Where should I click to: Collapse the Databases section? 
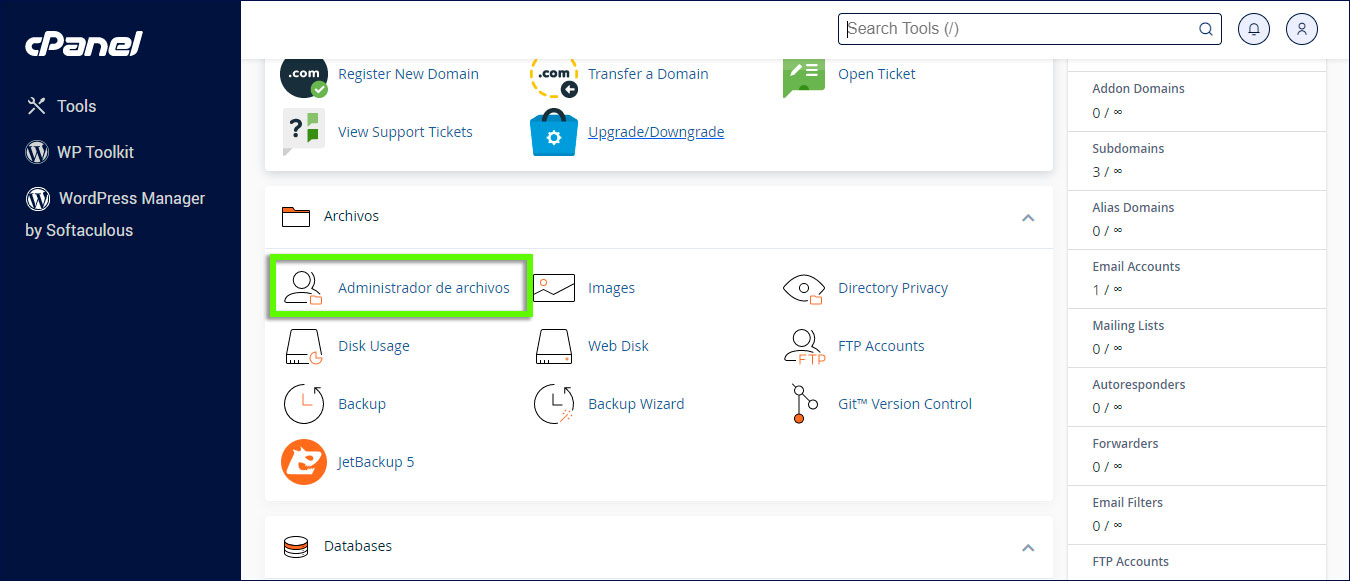tap(1028, 548)
